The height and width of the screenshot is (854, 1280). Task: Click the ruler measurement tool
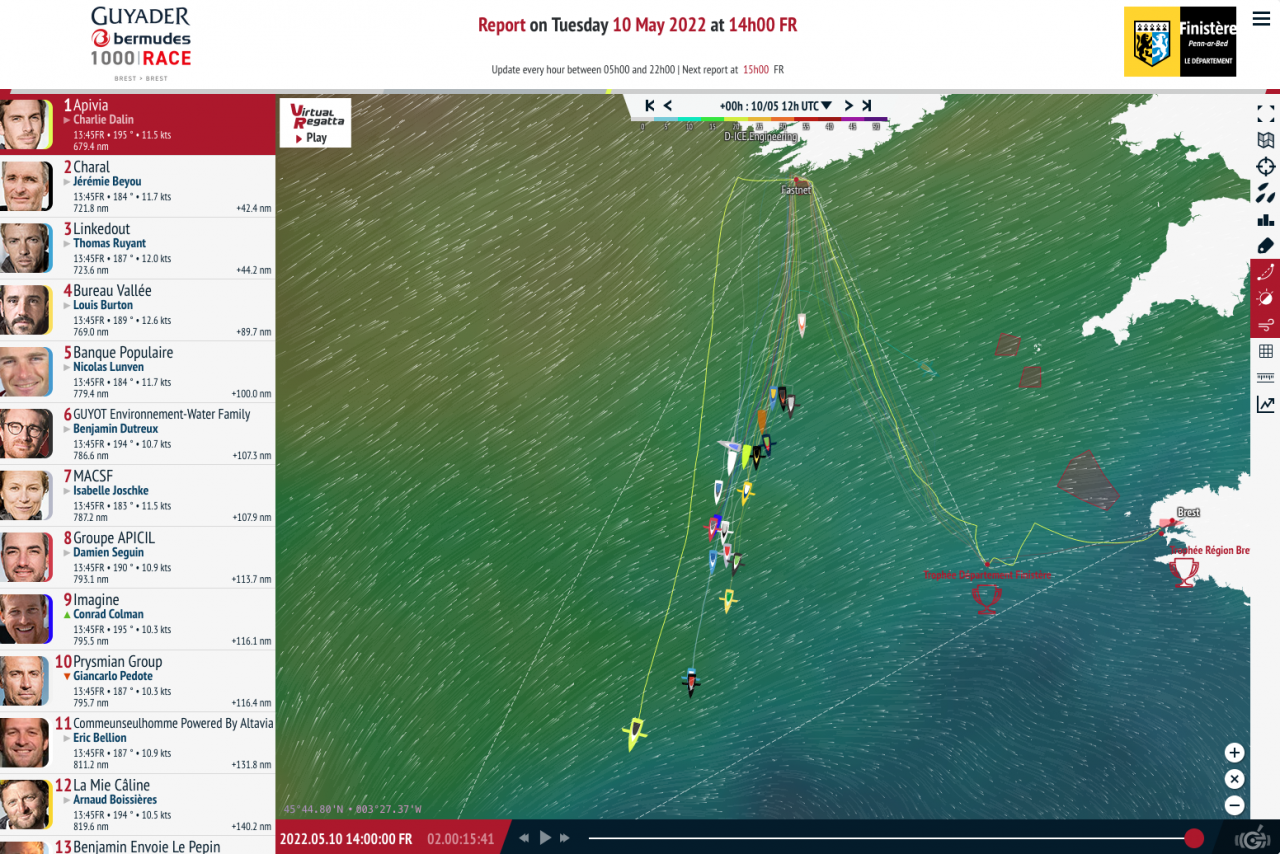1265,377
